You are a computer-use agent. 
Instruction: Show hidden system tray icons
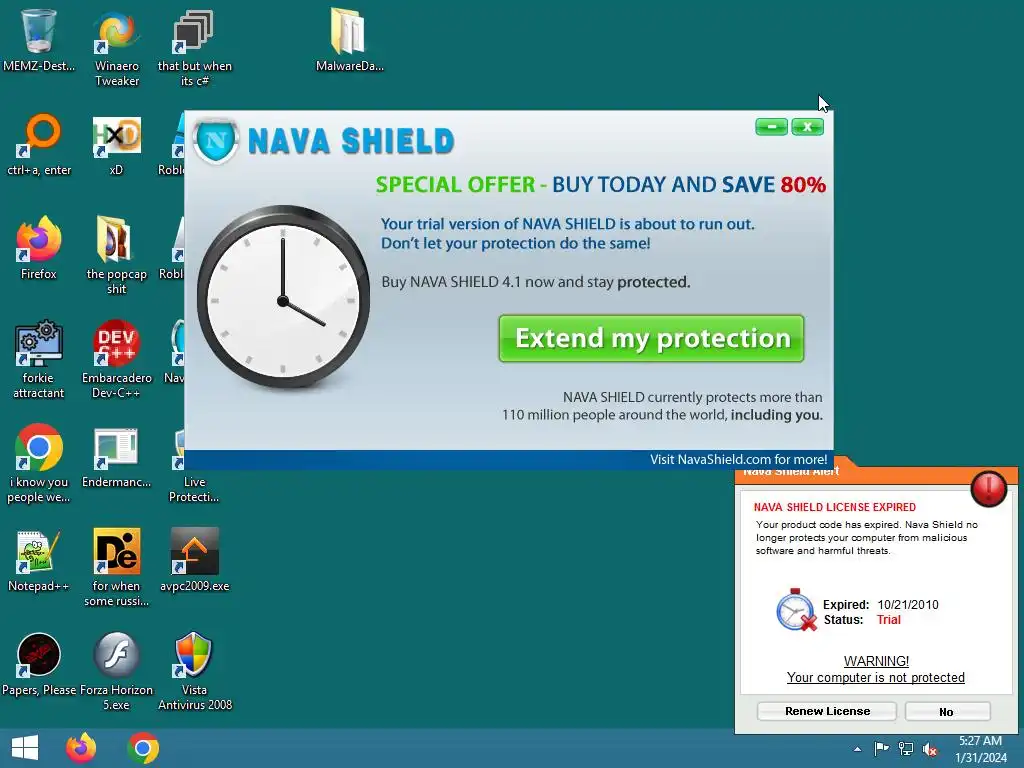tap(857, 750)
